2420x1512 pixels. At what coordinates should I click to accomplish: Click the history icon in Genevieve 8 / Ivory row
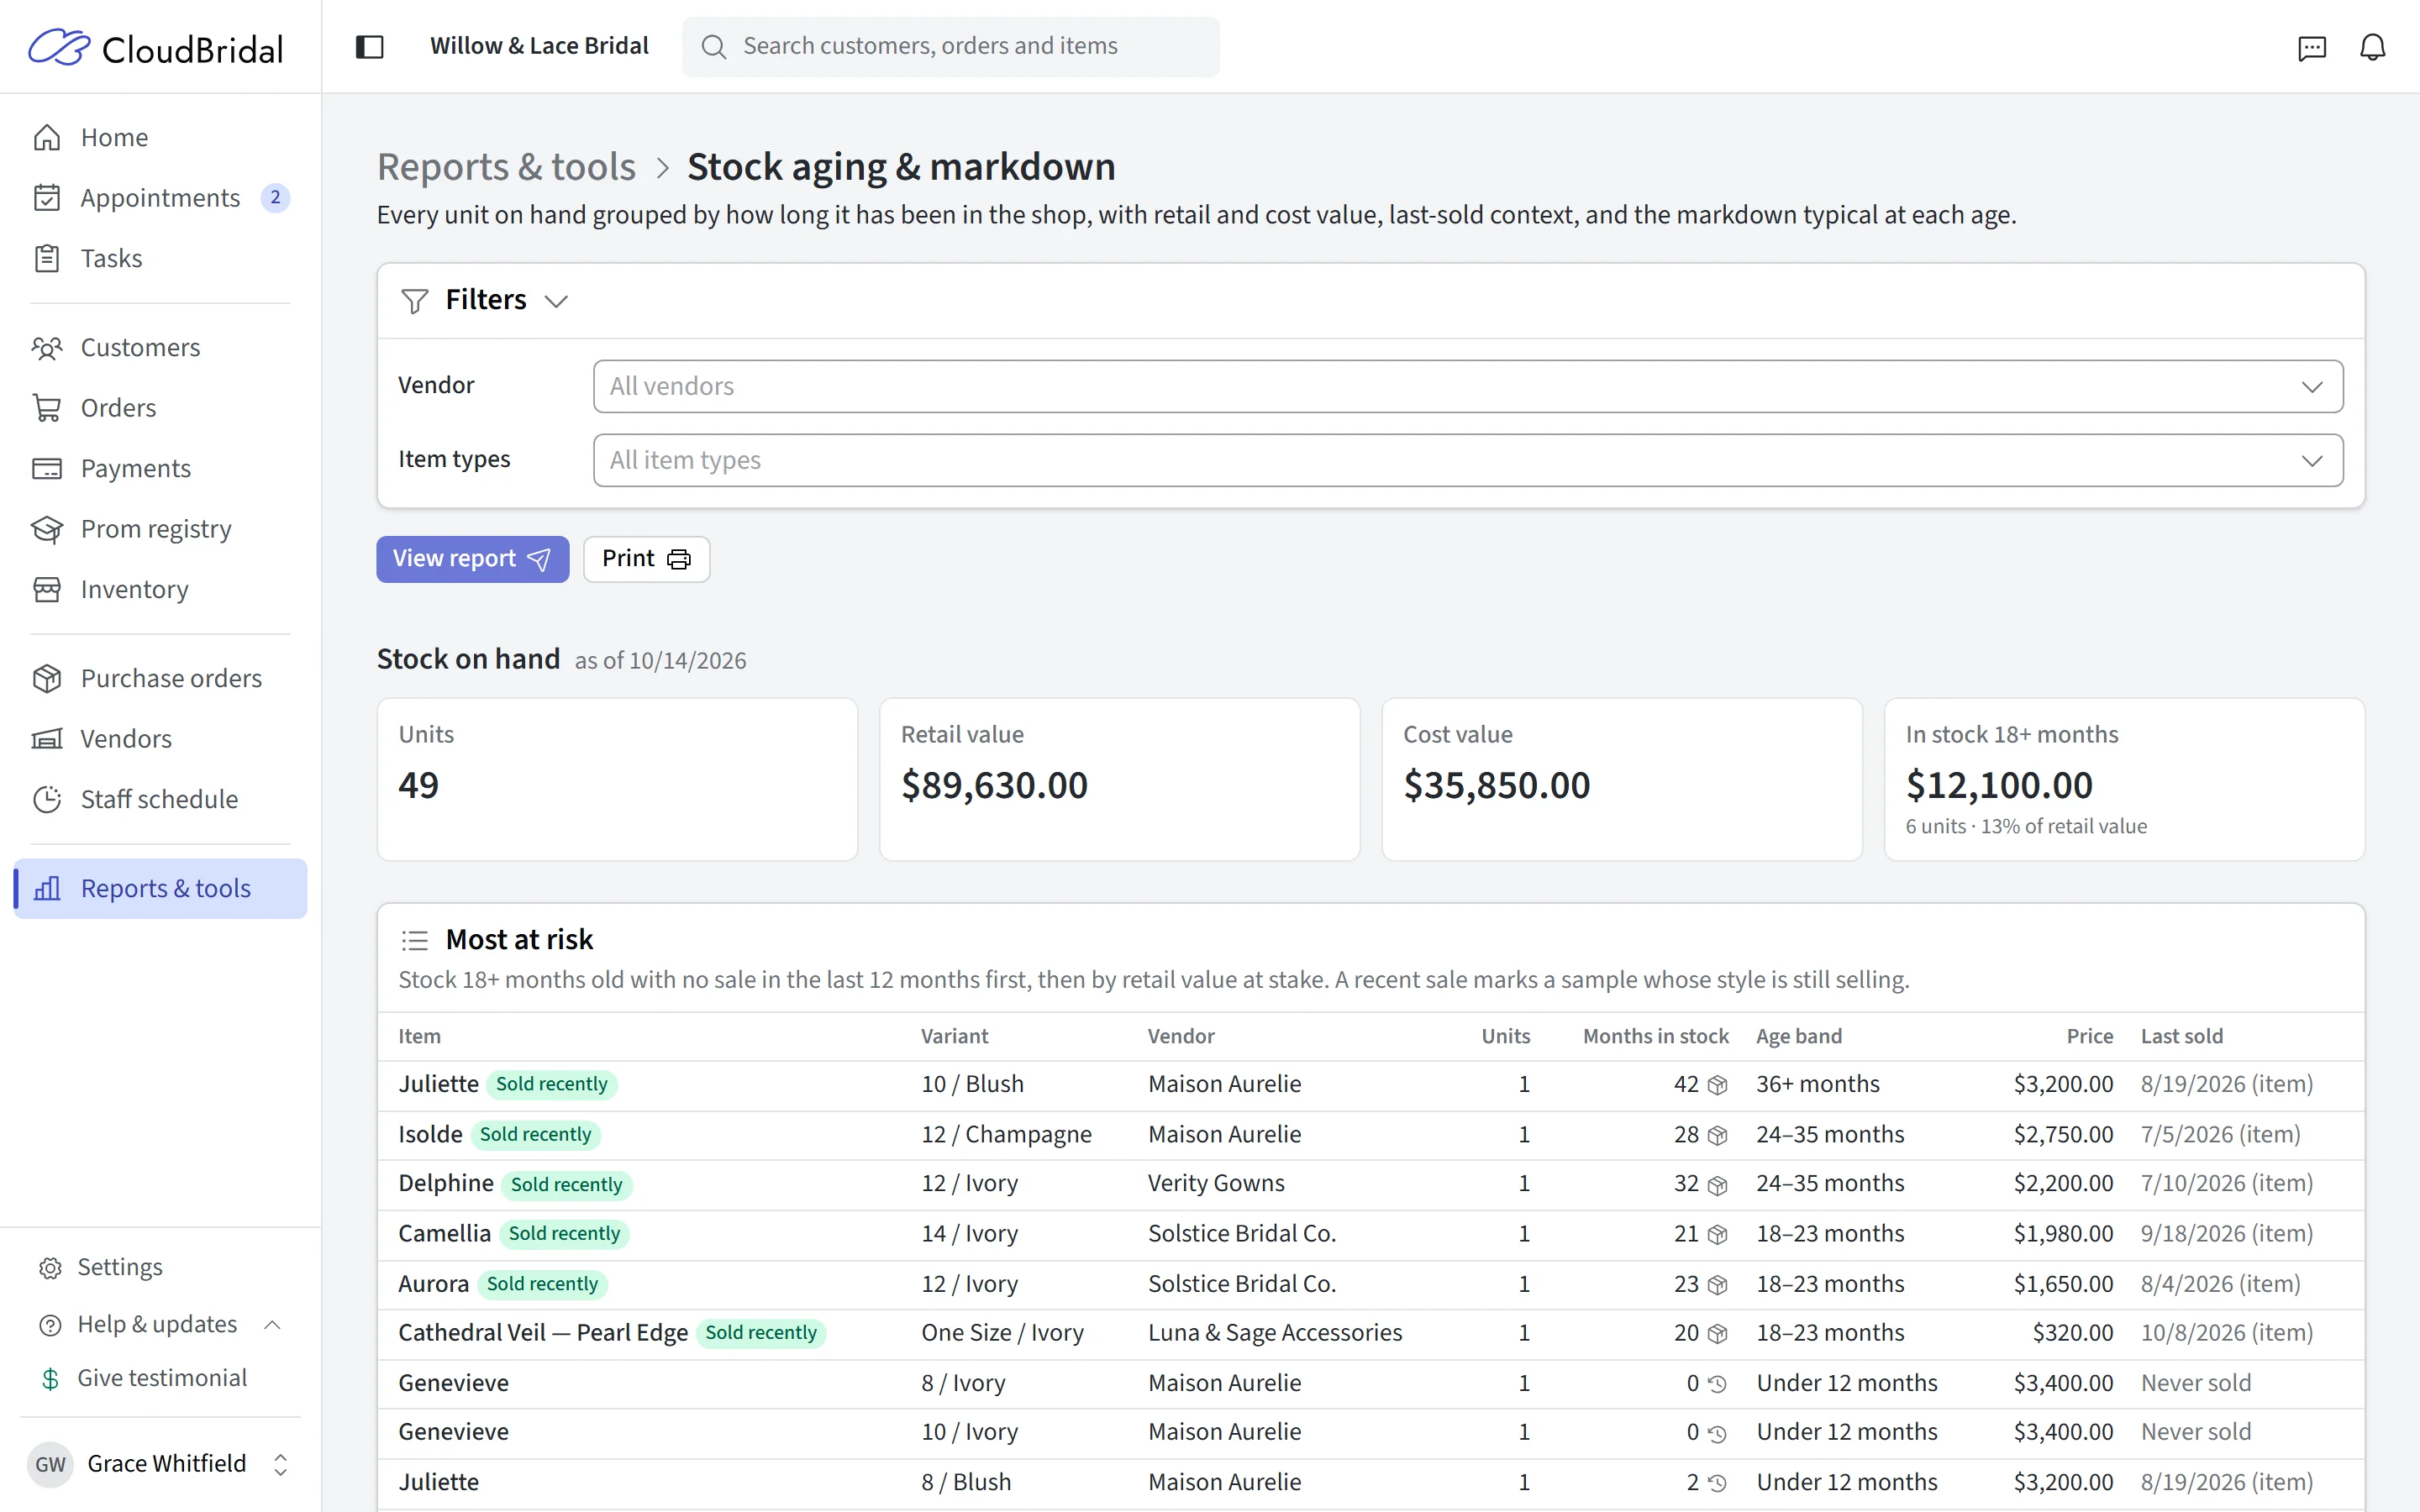tap(1717, 1384)
